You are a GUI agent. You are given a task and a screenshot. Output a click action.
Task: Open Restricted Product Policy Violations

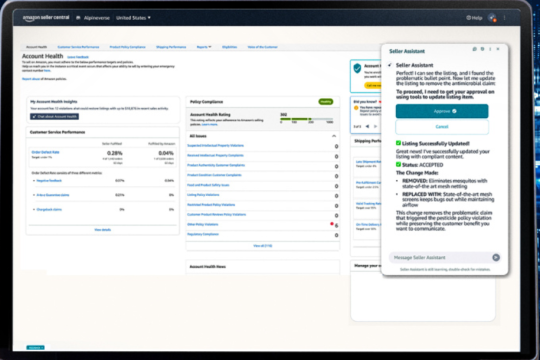211,205
